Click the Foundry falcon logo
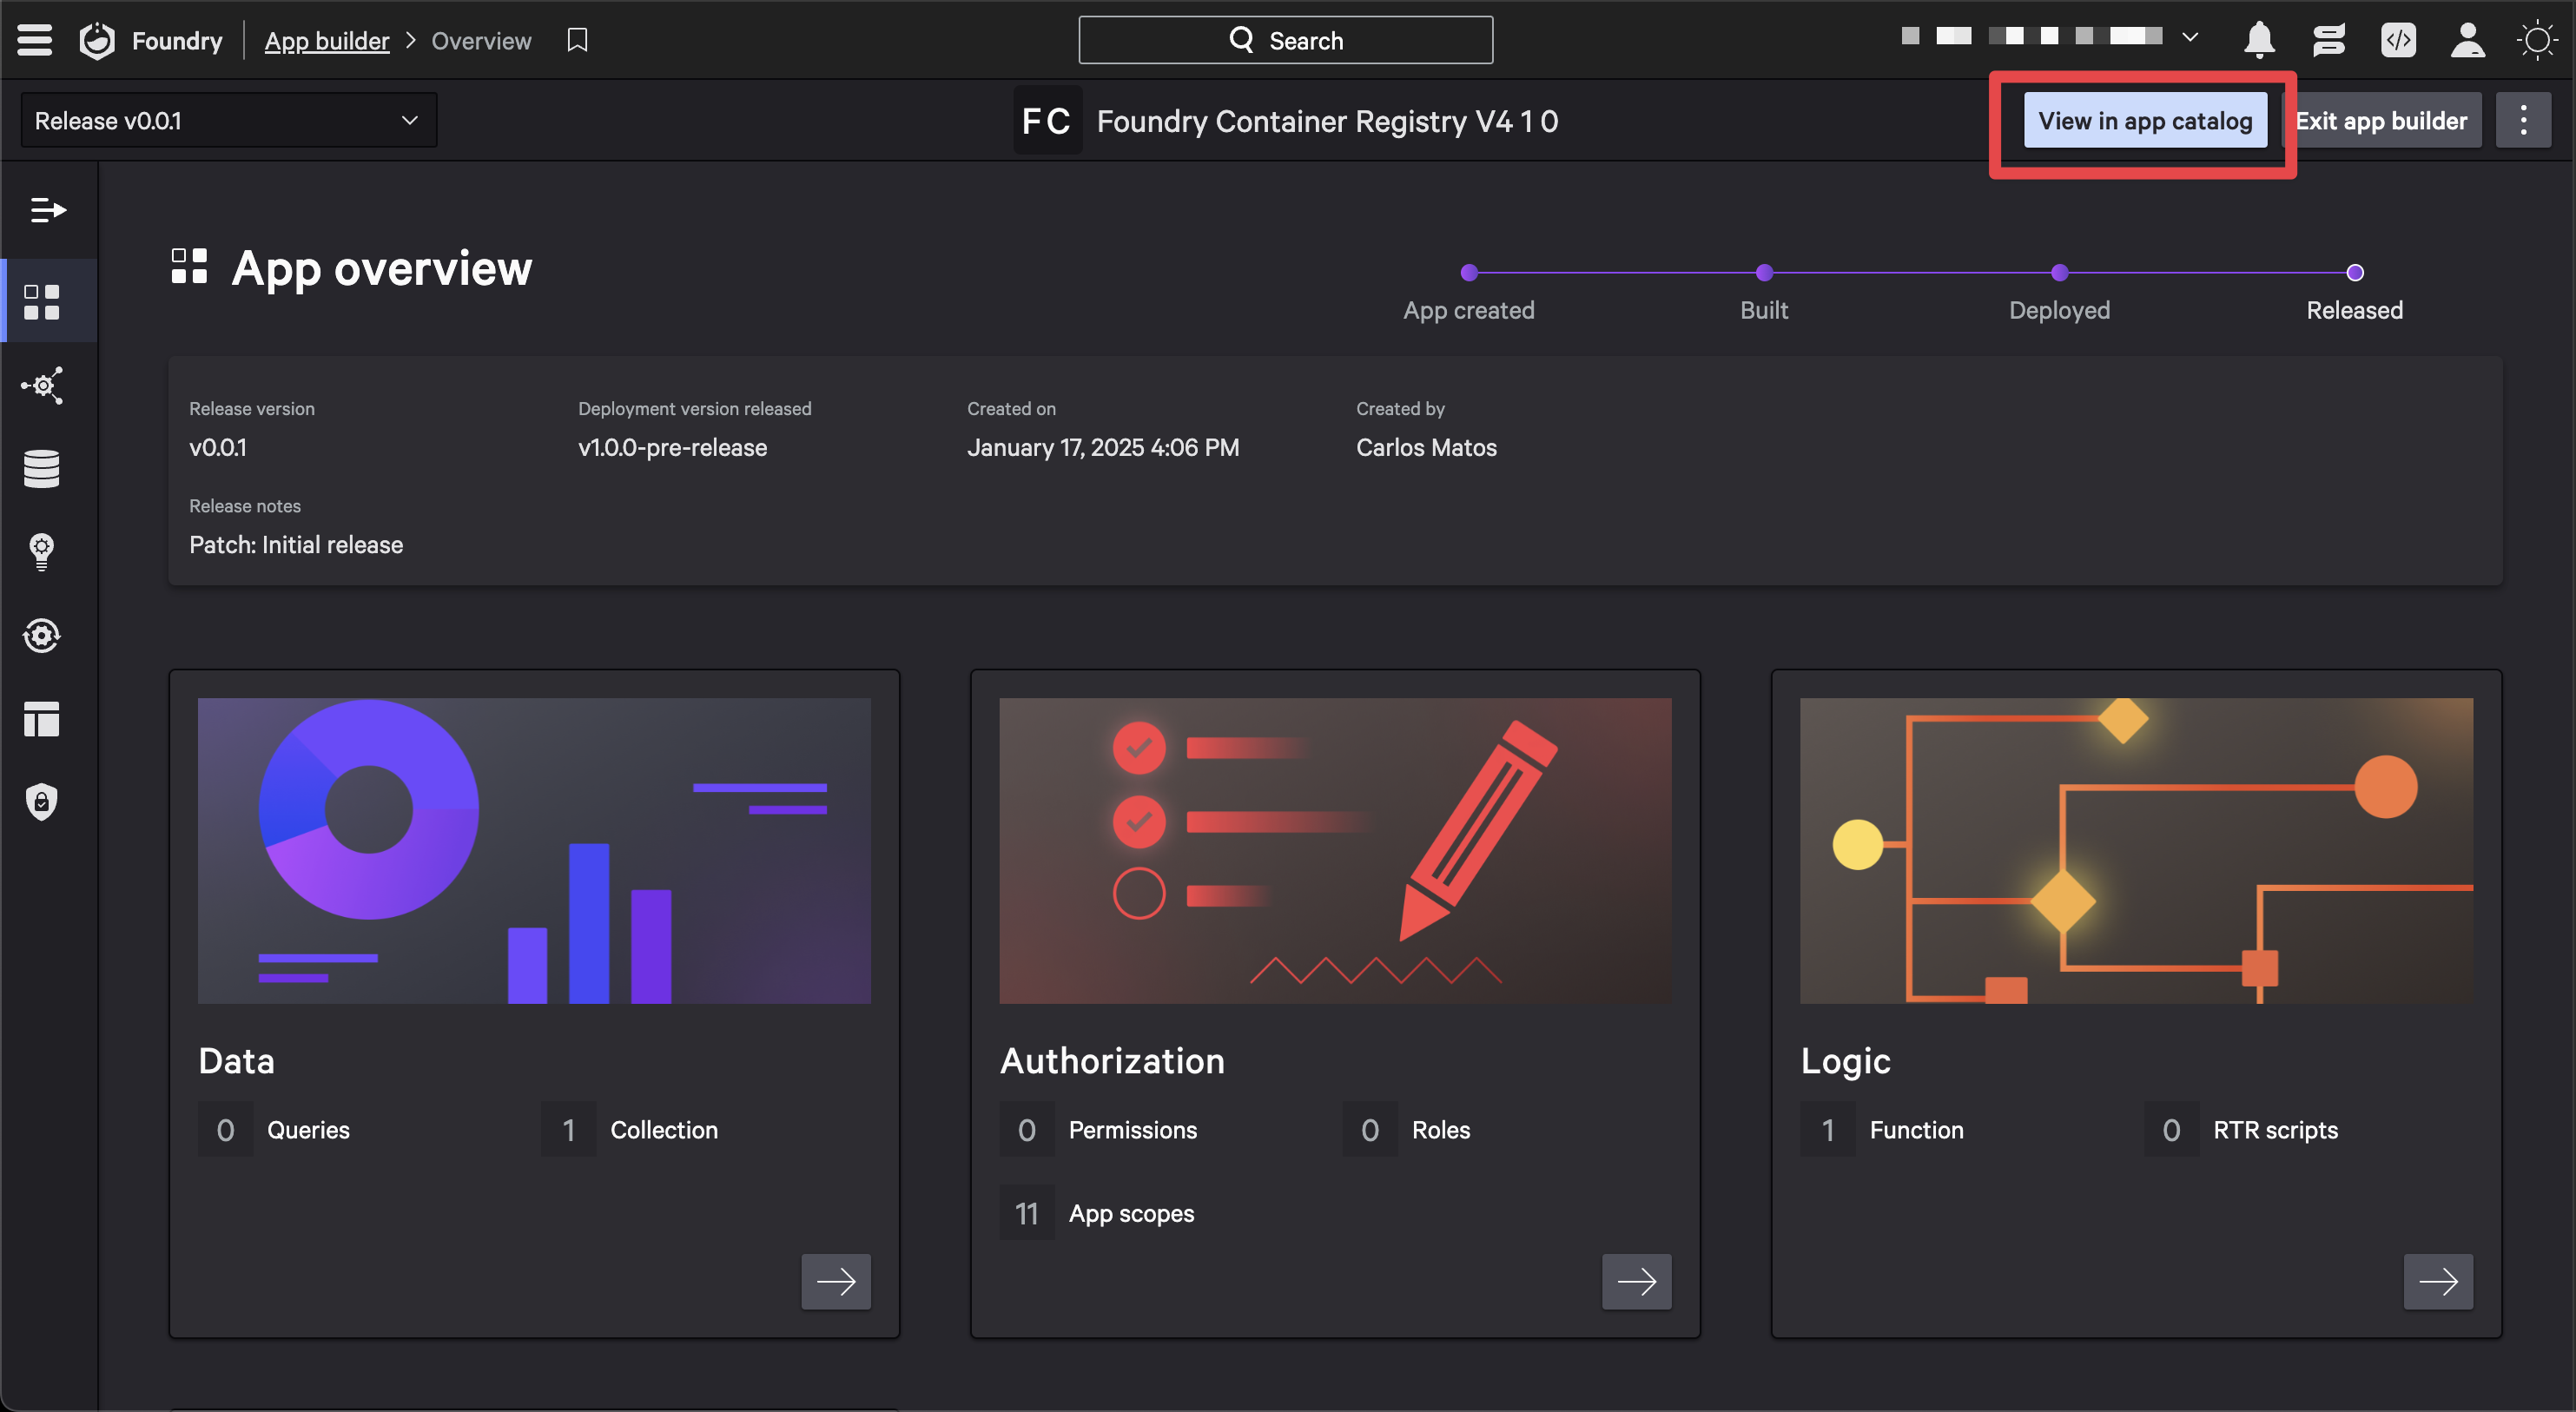 pos(97,40)
